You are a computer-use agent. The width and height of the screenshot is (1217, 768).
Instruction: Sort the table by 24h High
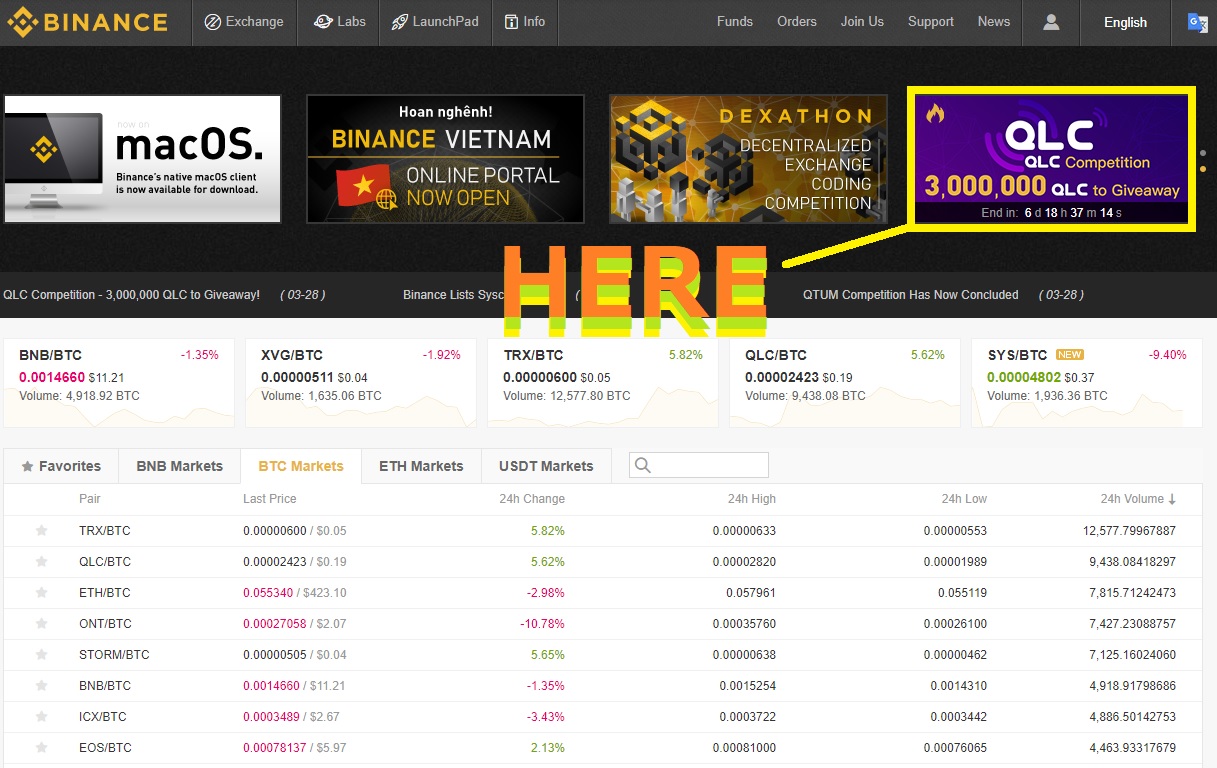coord(752,499)
